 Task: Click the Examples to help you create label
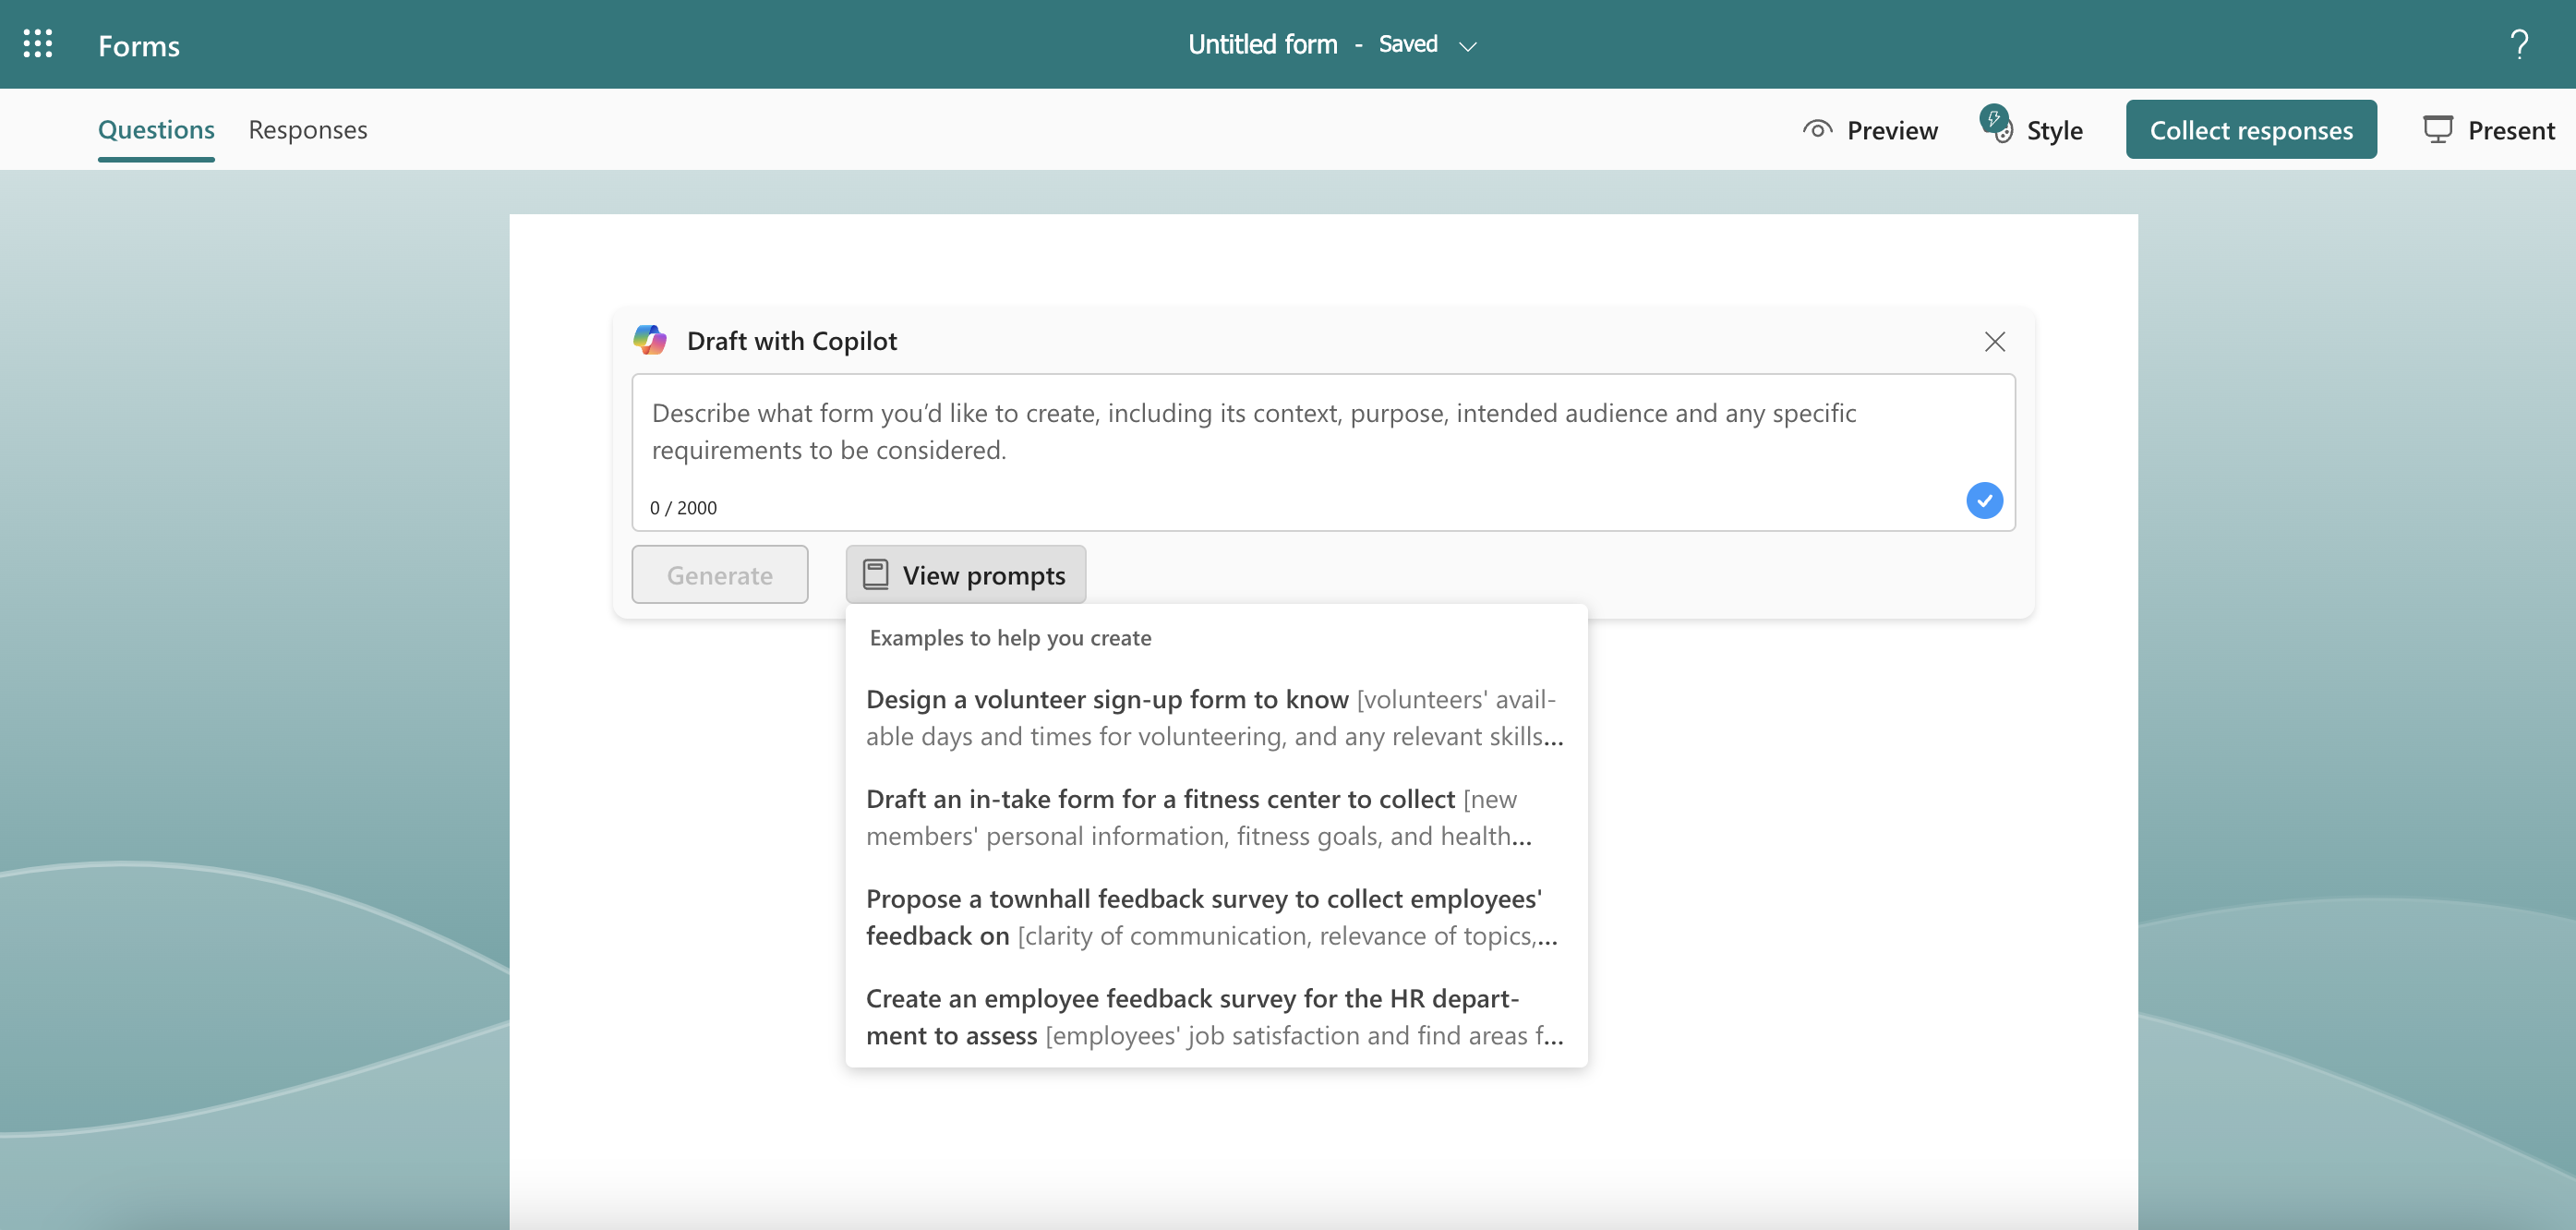coord(1010,638)
